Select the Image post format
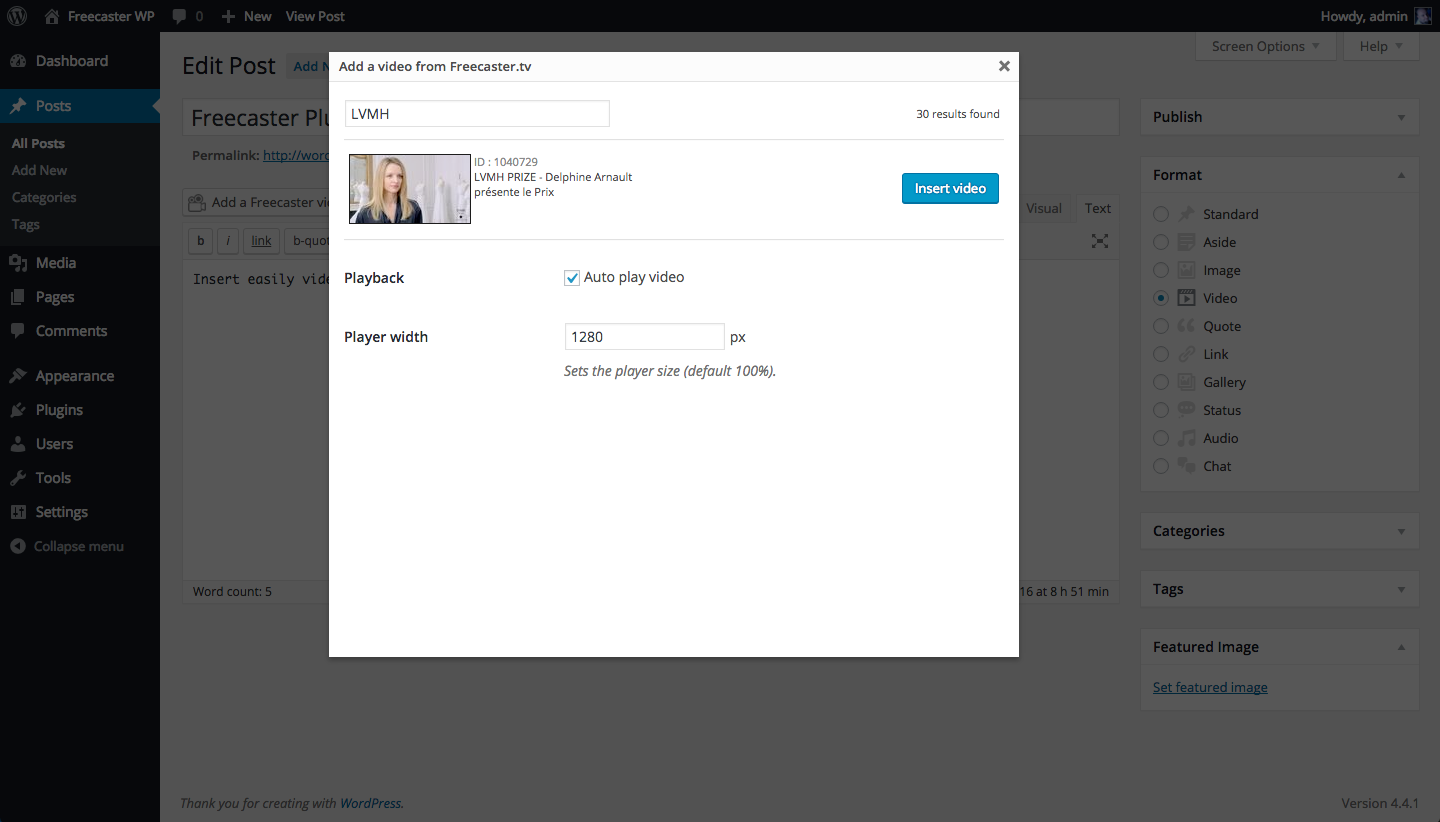 click(1161, 270)
